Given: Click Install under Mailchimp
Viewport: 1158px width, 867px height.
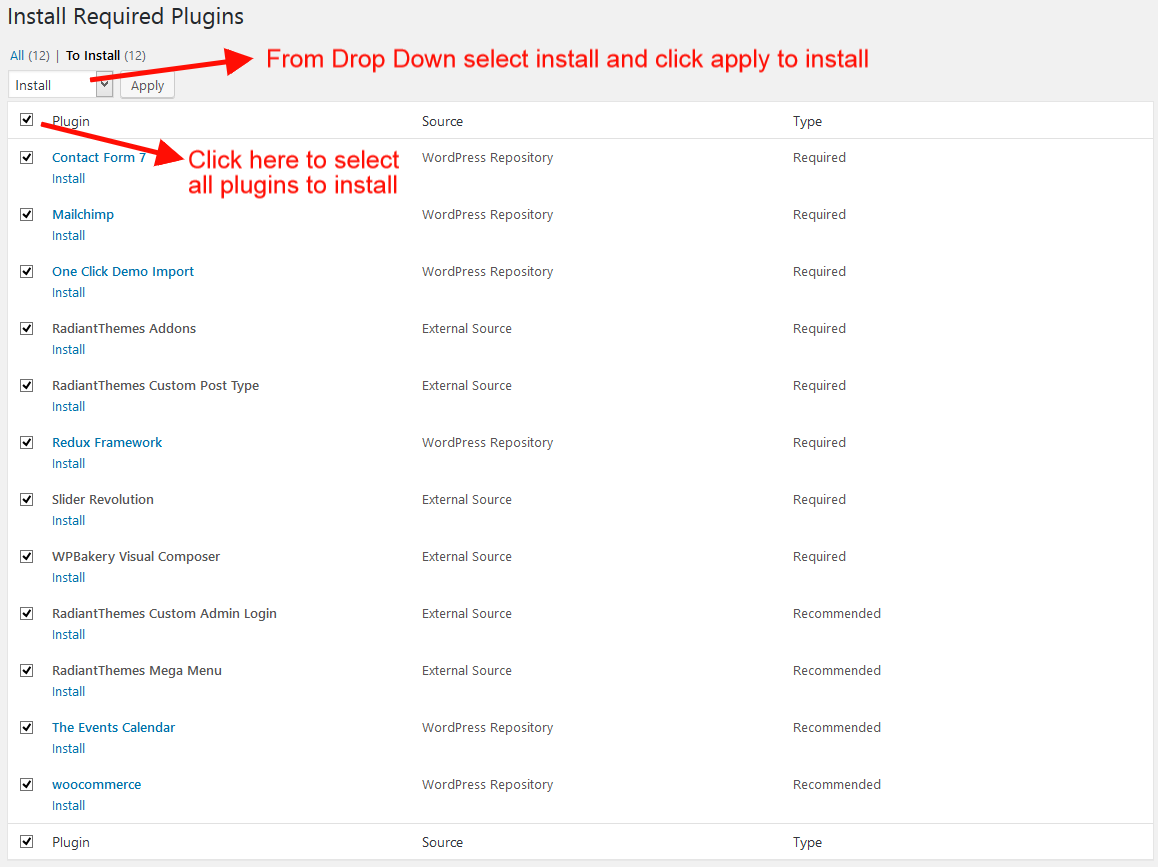Looking at the screenshot, I should click(69, 236).
